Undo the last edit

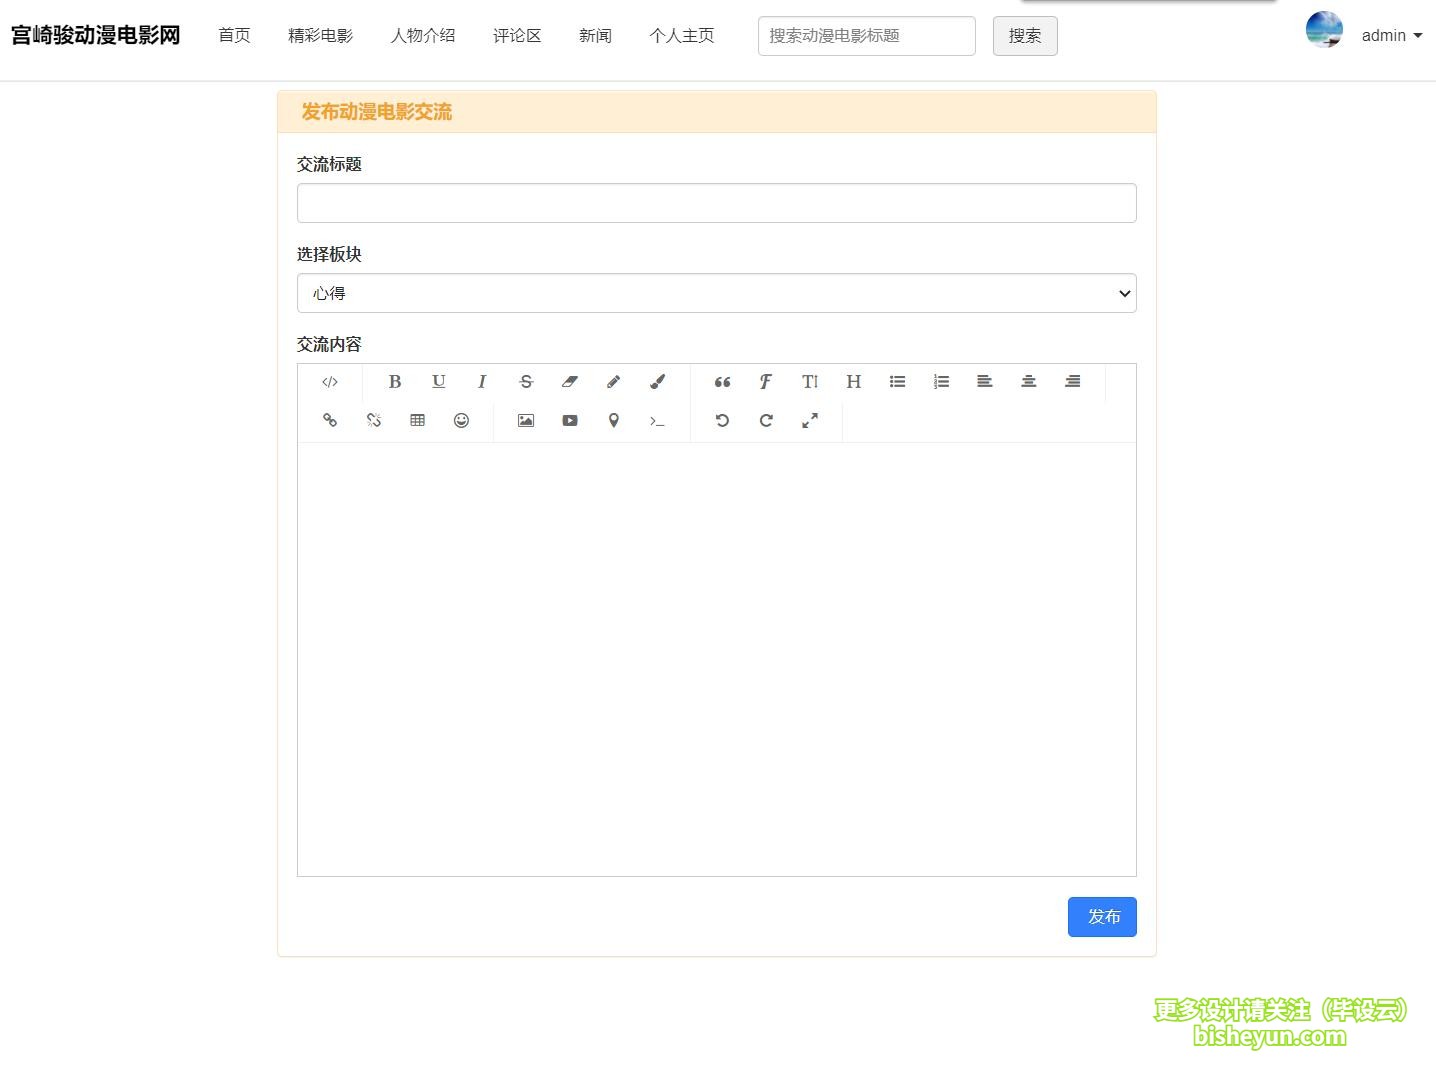[722, 421]
